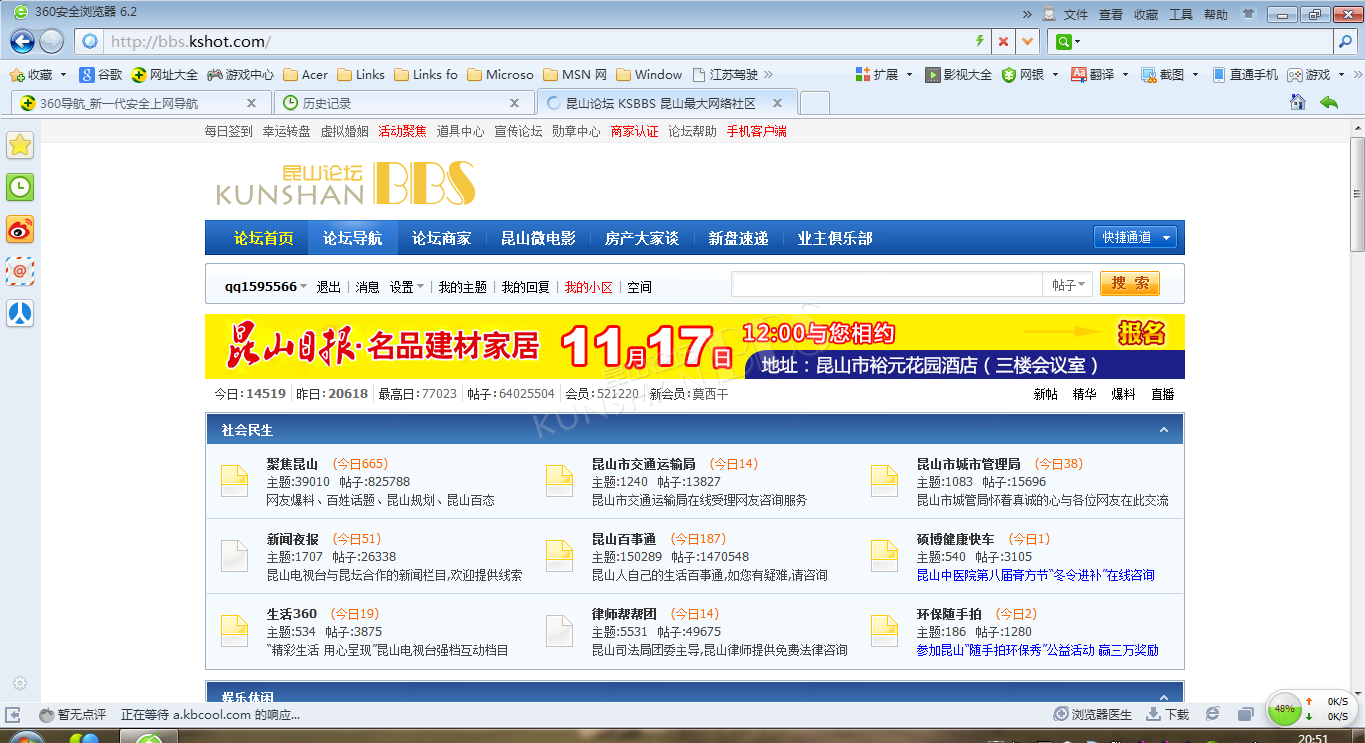This screenshot has width=1365, height=743.
Task: Open a new tab with blank tab button
Action: point(815,103)
